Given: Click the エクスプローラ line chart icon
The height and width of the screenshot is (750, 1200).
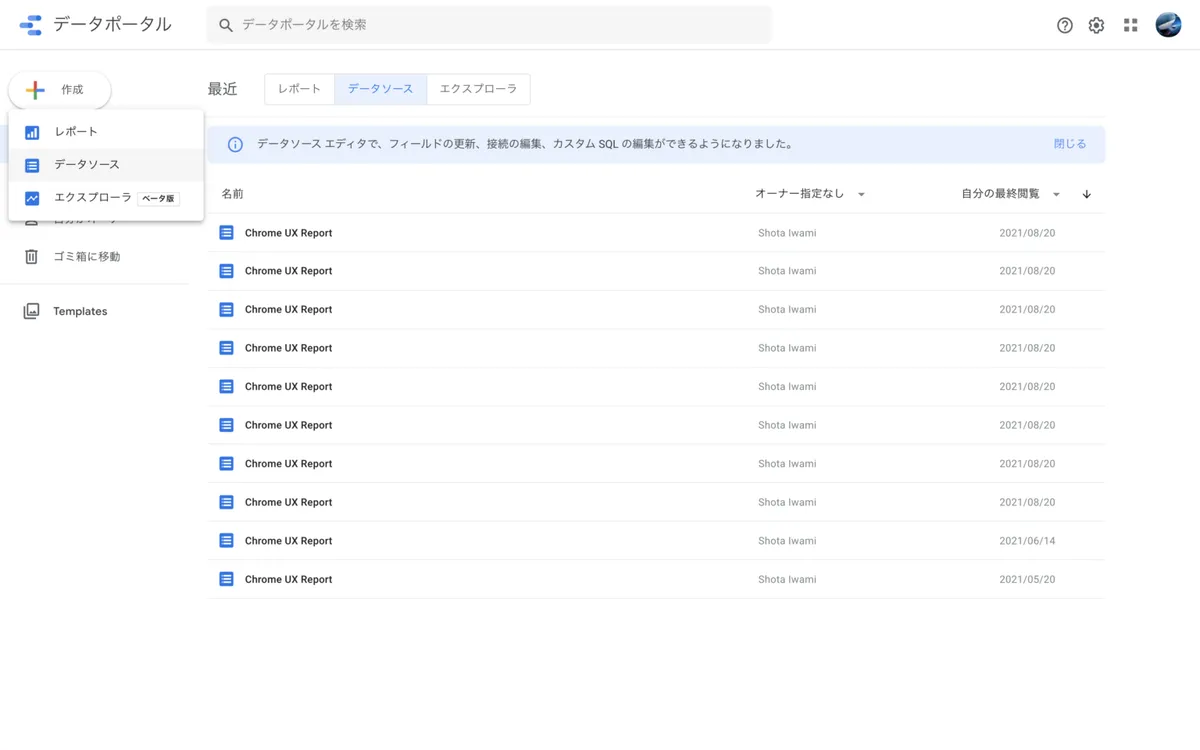Looking at the screenshot, I should click(x=32, y=198).
